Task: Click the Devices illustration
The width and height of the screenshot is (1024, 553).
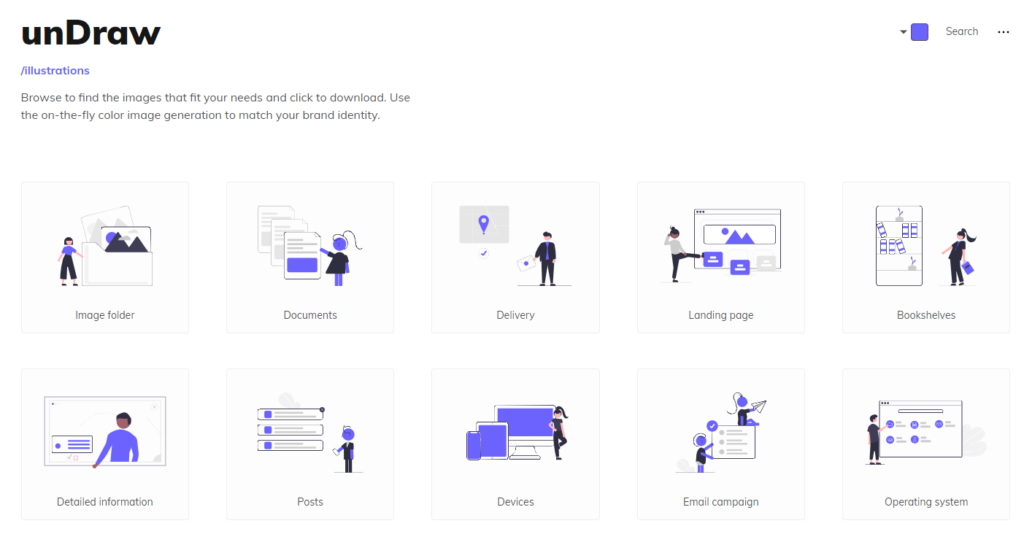Action: pyautogui.click(x=515, y=433)
